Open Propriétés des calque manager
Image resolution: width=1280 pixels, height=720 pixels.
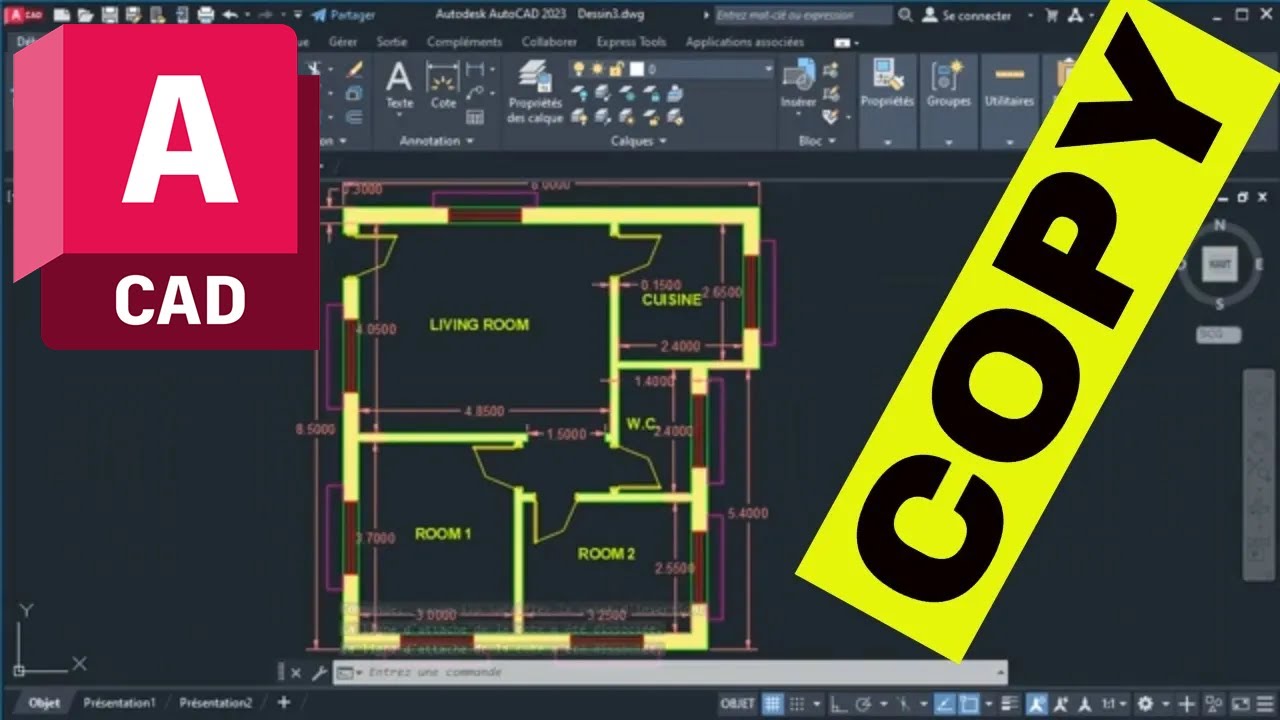[x=535, y=92]
